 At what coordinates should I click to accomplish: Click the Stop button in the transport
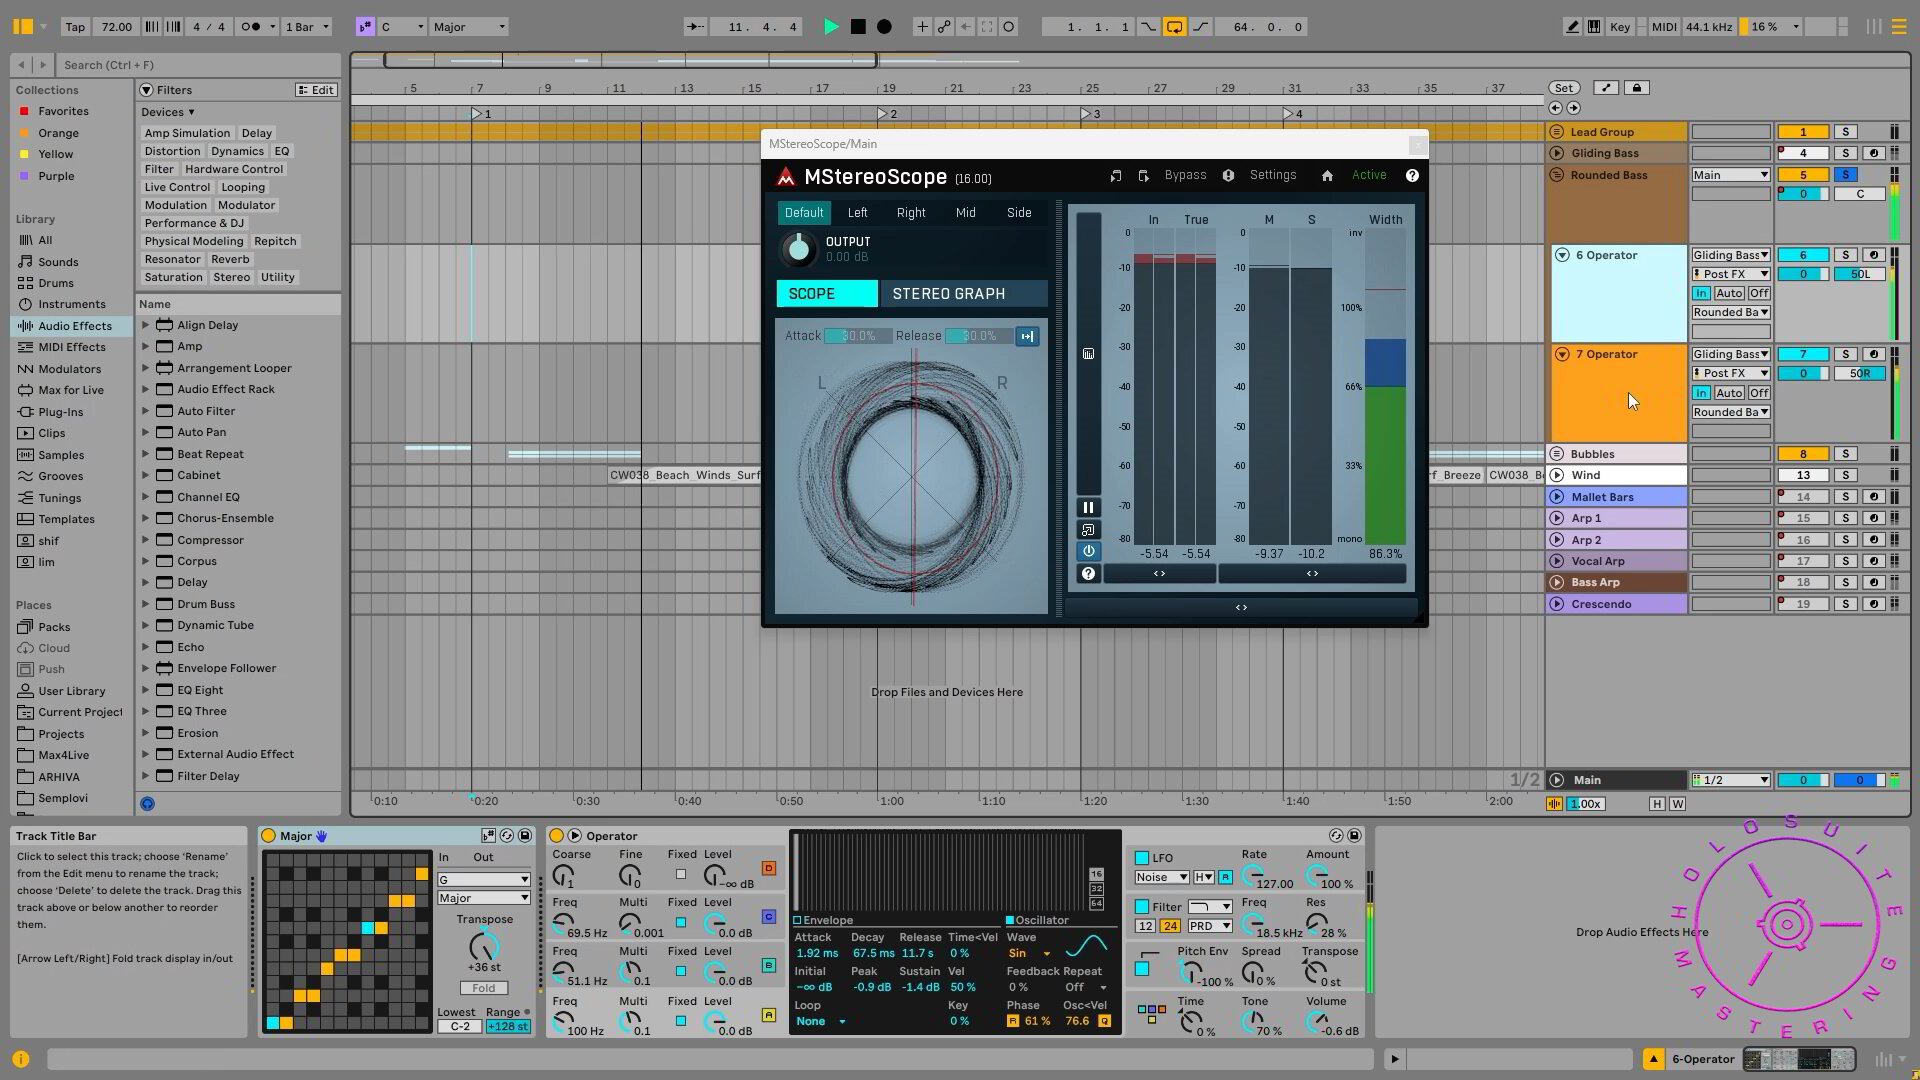858,27
